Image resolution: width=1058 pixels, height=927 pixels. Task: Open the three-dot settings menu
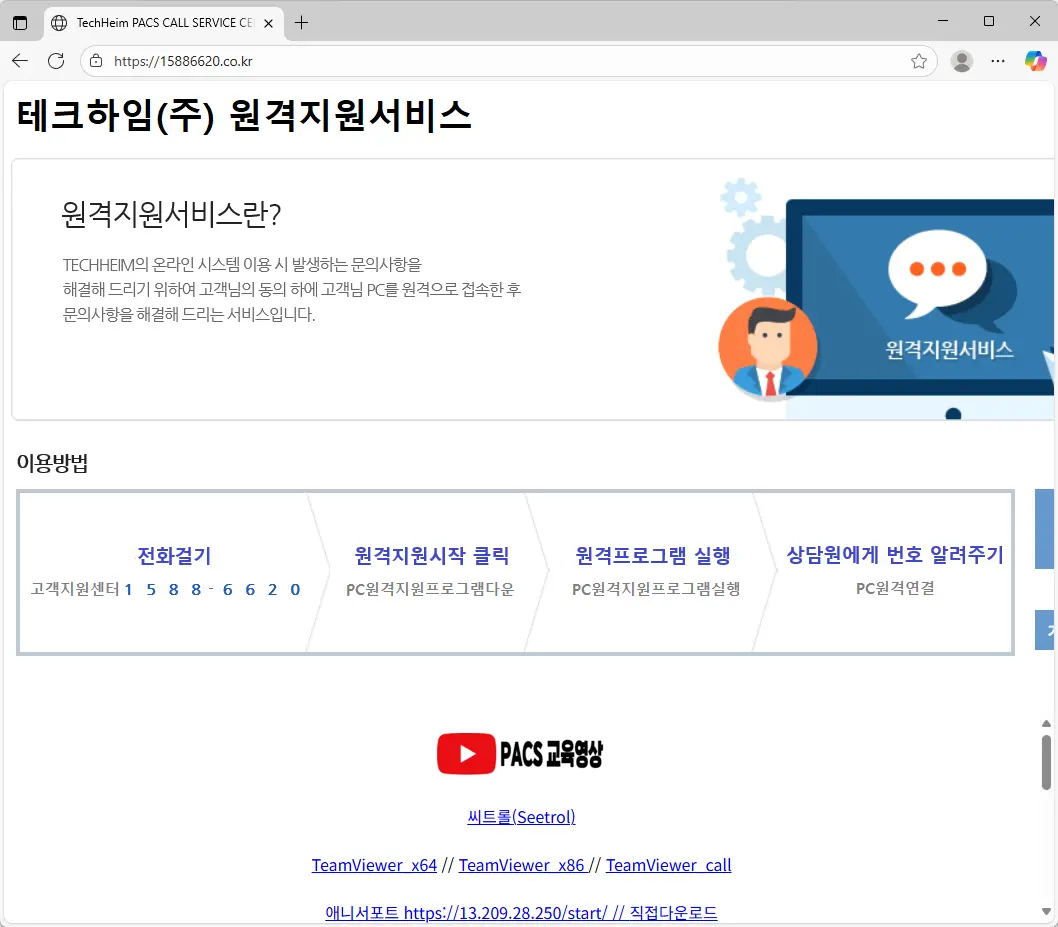point(997,61)
